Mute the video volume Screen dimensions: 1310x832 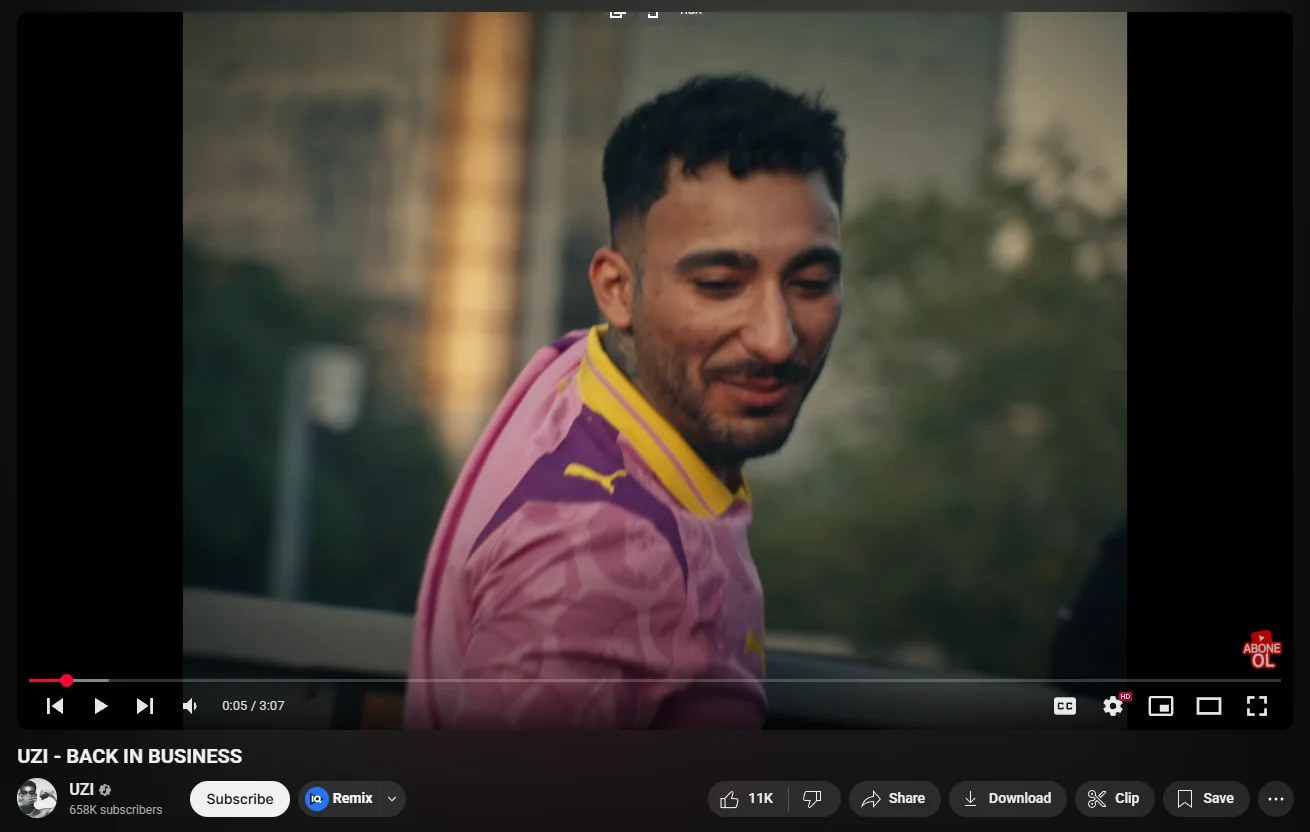click(190, 706)
